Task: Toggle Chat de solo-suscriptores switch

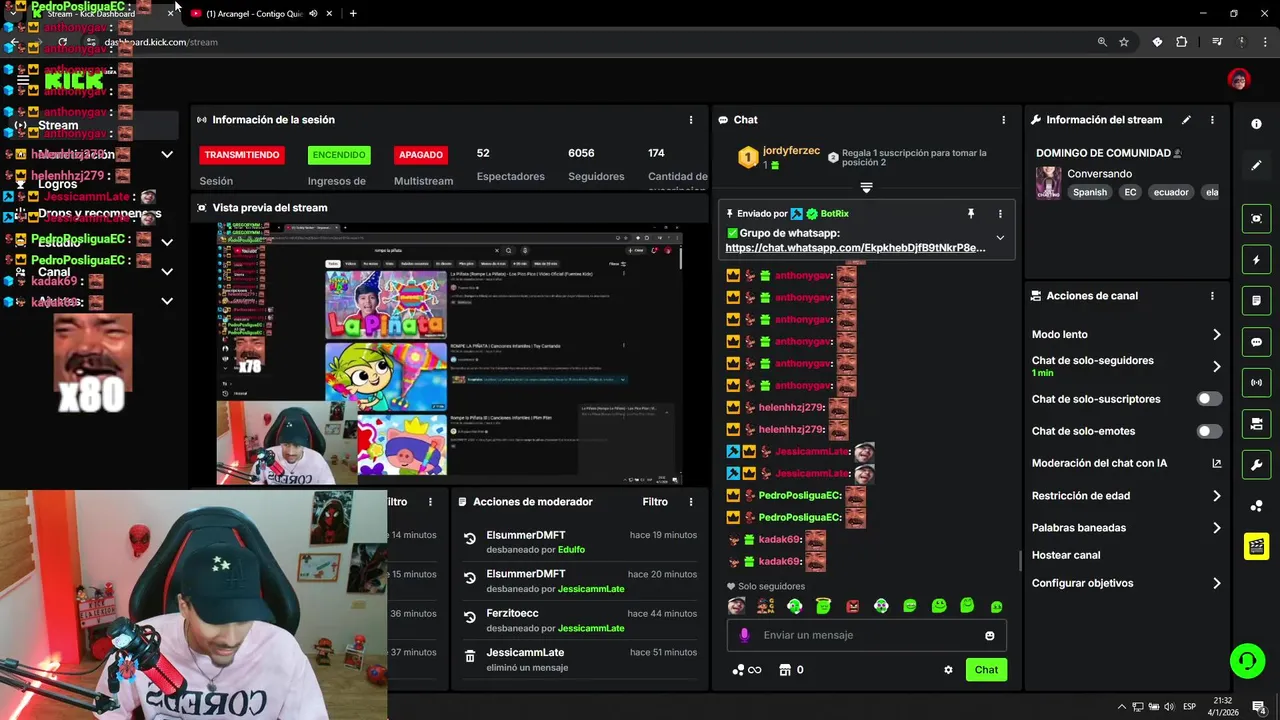Action: pyautogui.click(x=1209, y=399)
